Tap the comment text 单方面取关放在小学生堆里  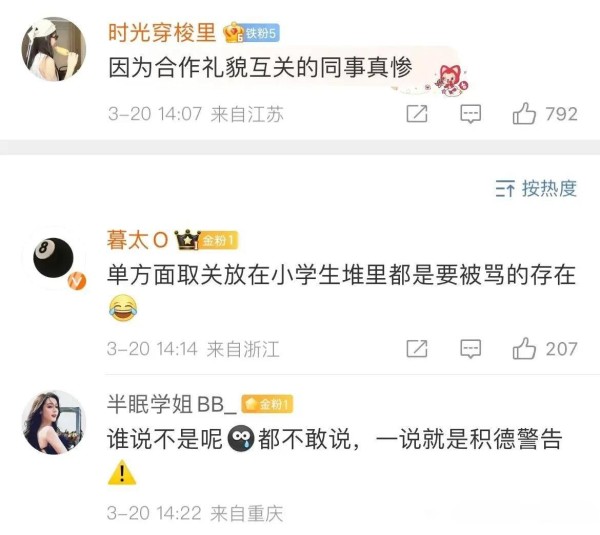pyautogui.click(x=247, y=275)
